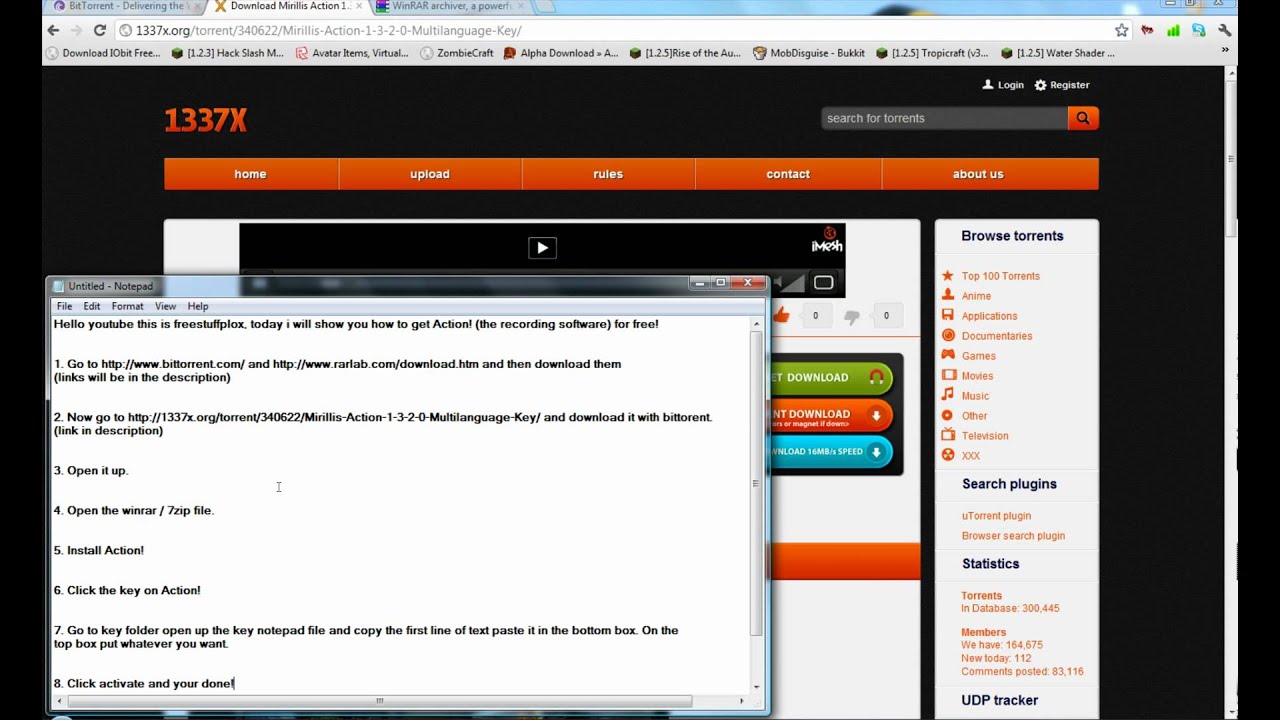1280x720 pixels.
Task: Click the music note Music icon
Action: coord(947,395)
